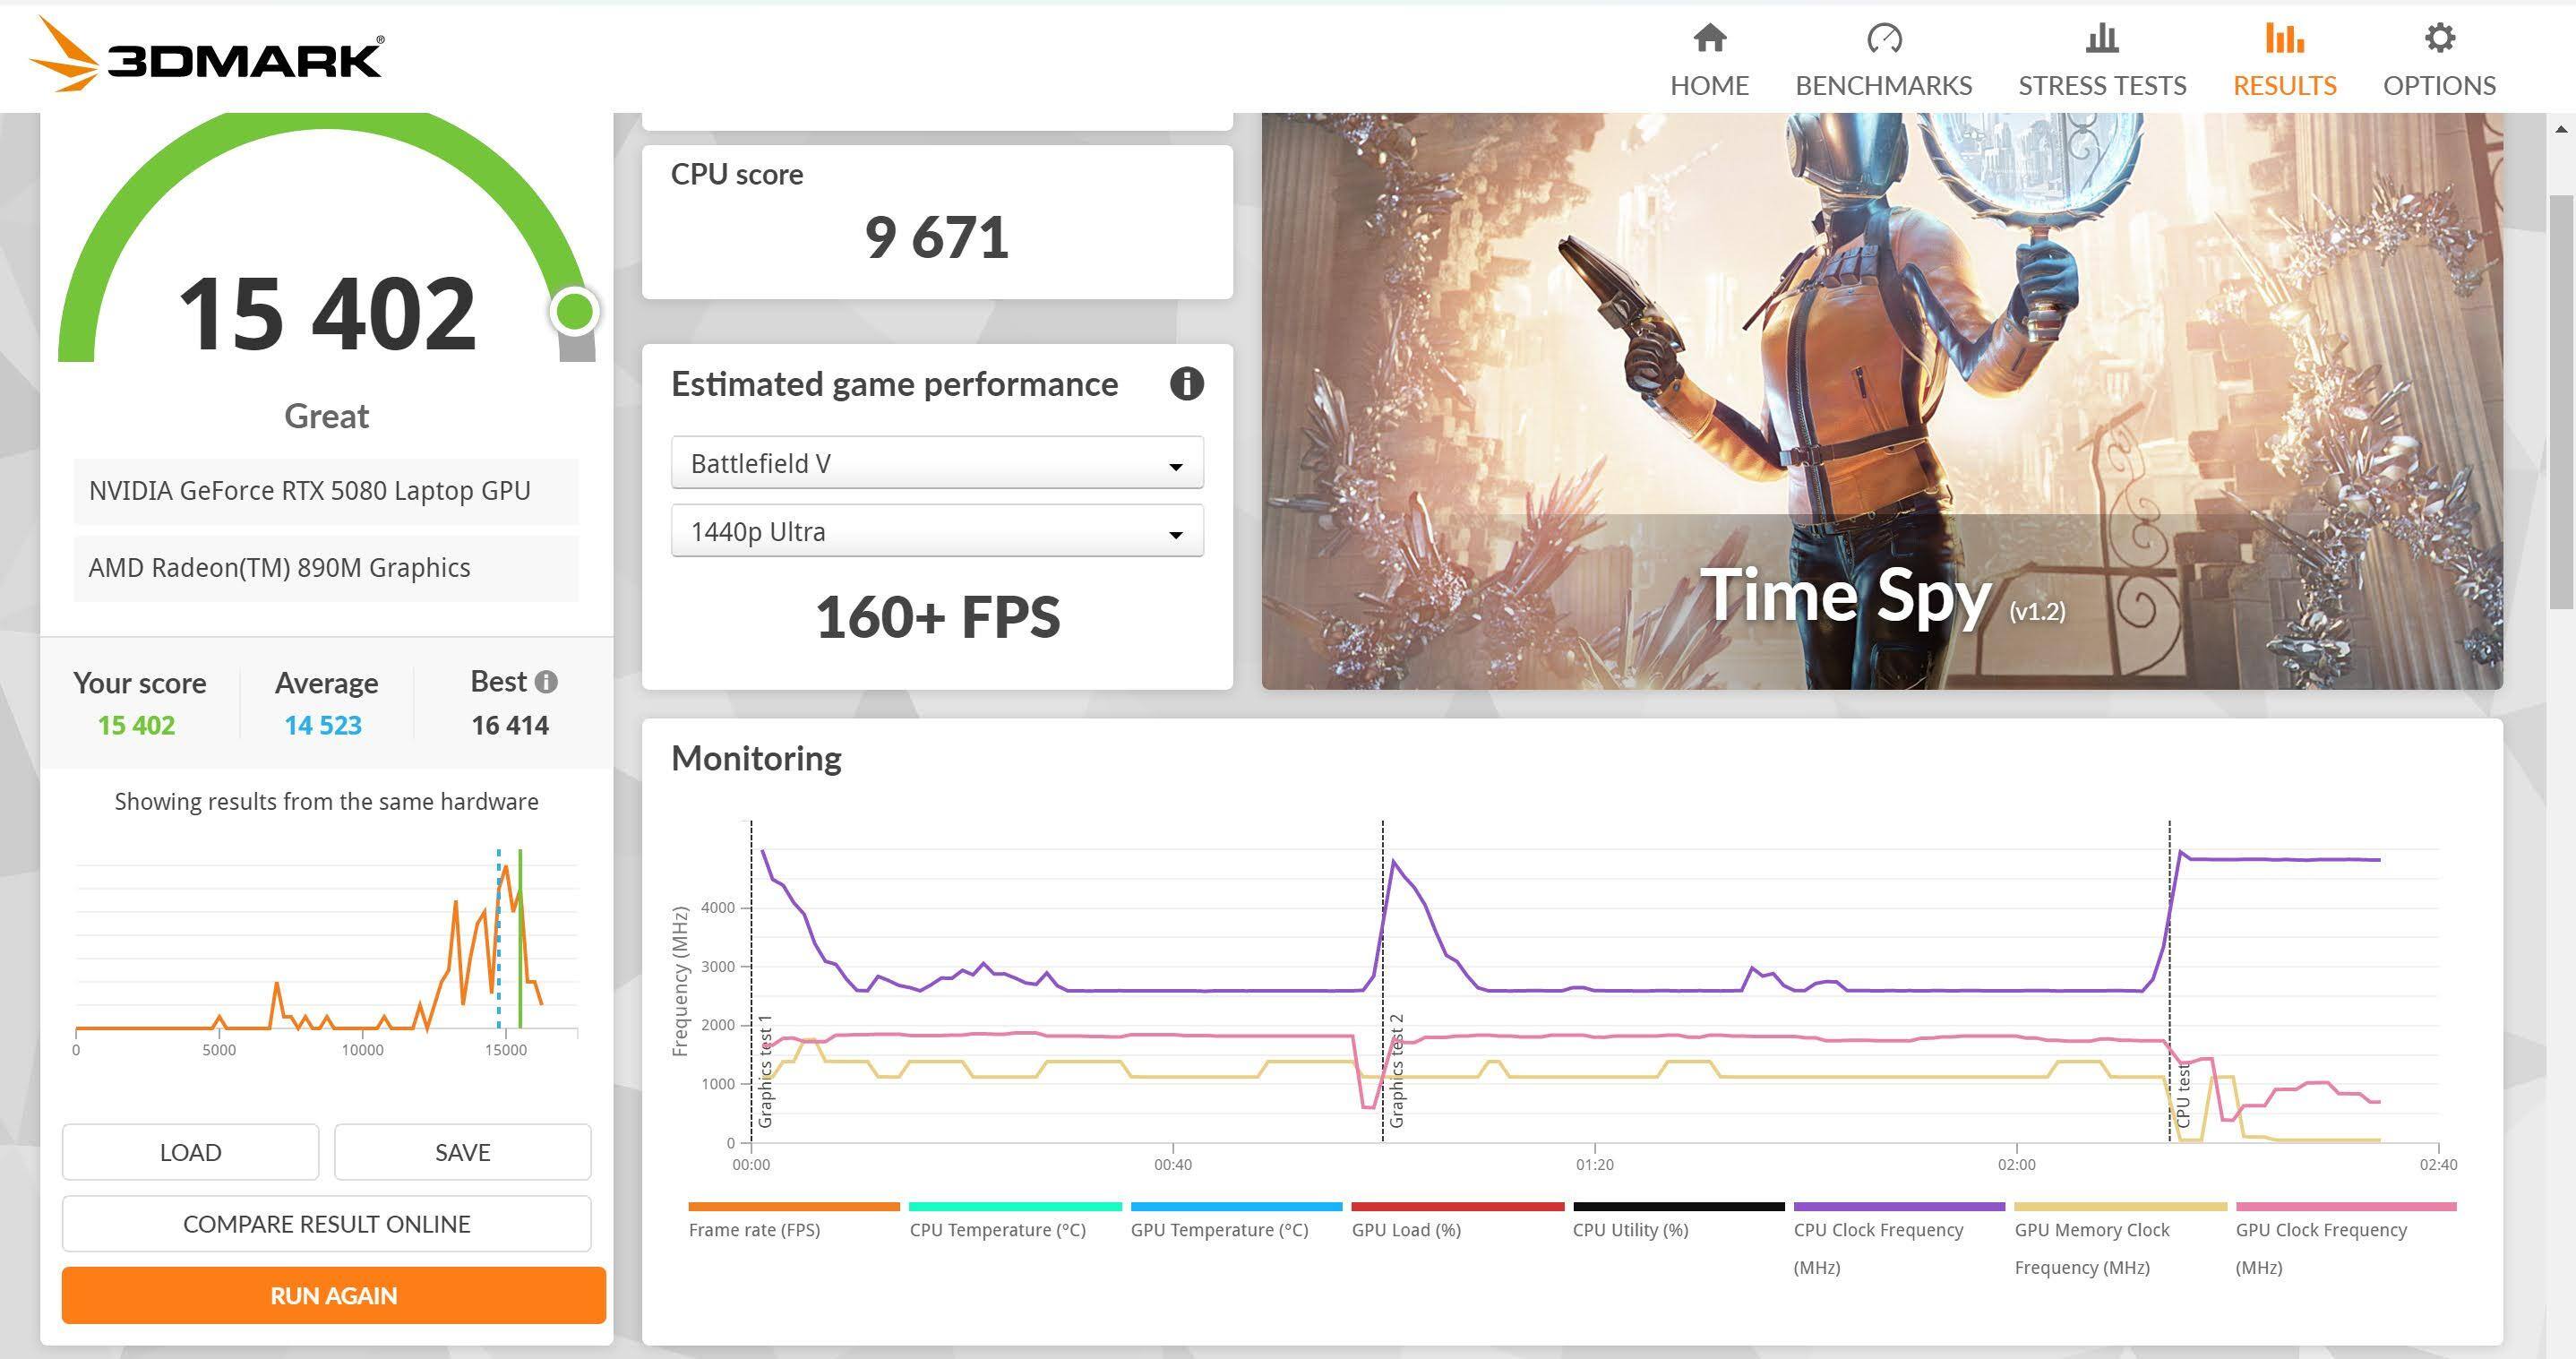Switch to the STRESS TESTS tab label
This screenshot has height=1359, width=2576.
pyautogui.click(x=2101, y=86)
